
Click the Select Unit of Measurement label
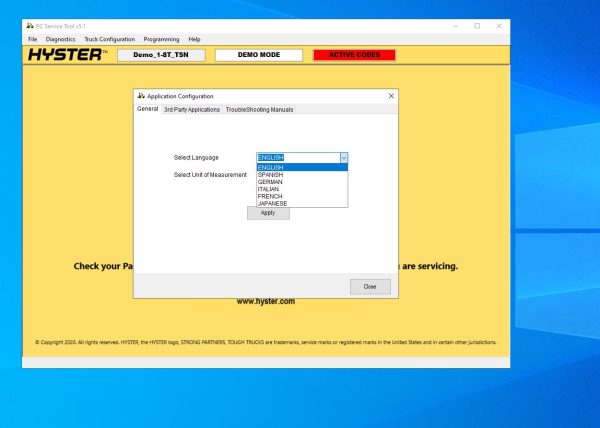click(210, 175)
